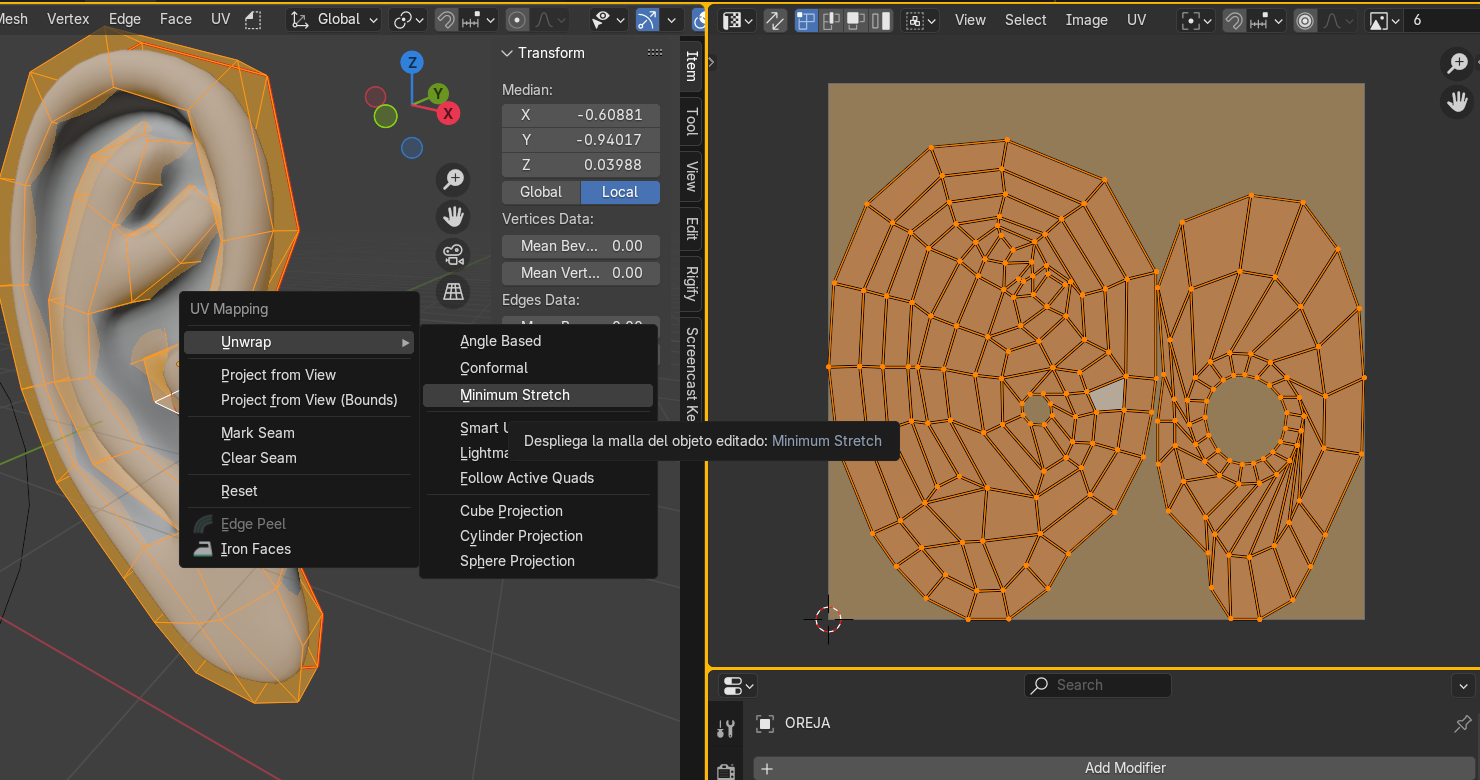Switch transform median to Local
Viewport: 1480px width, 780px height.
click(620, 192)
